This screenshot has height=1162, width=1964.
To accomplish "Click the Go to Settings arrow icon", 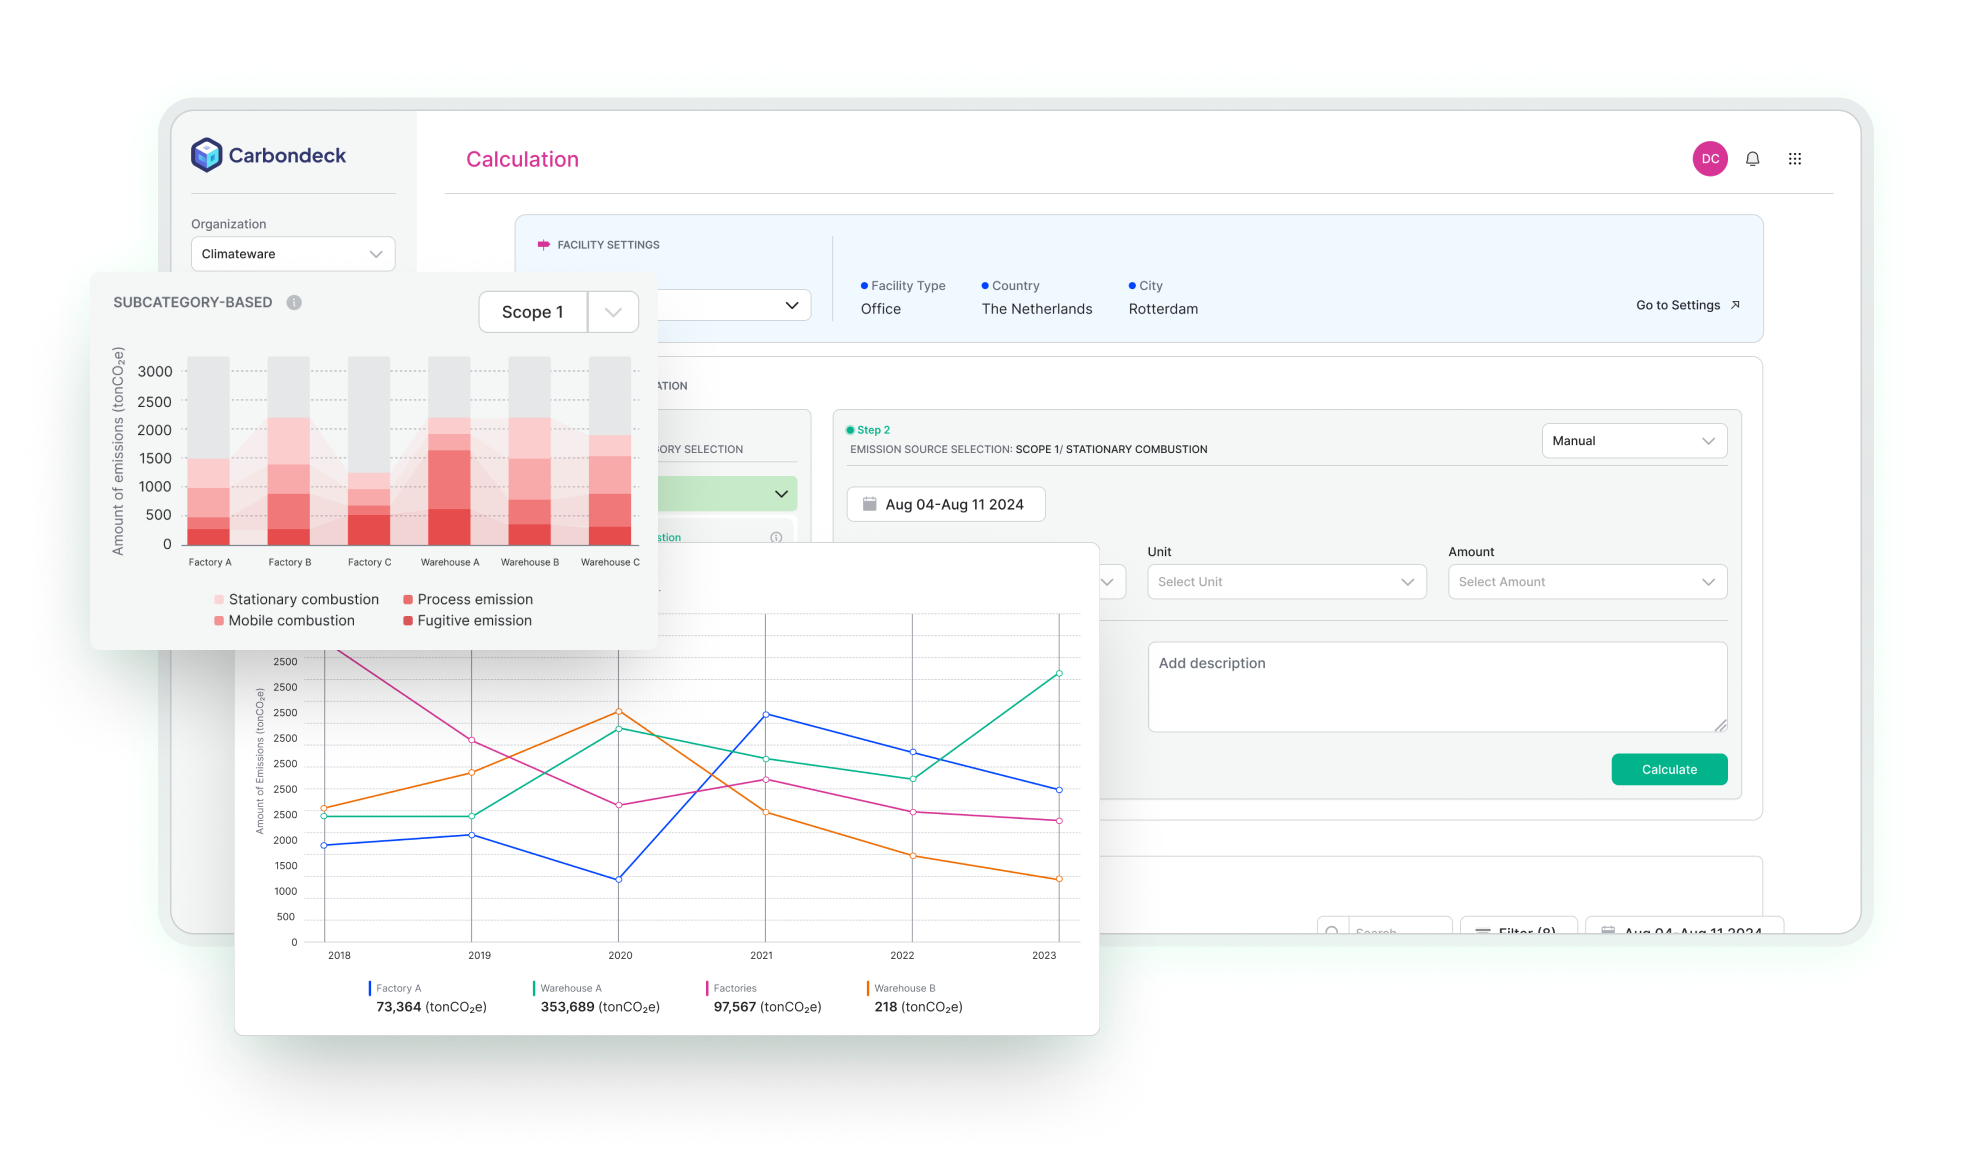I will point(1735,305).
